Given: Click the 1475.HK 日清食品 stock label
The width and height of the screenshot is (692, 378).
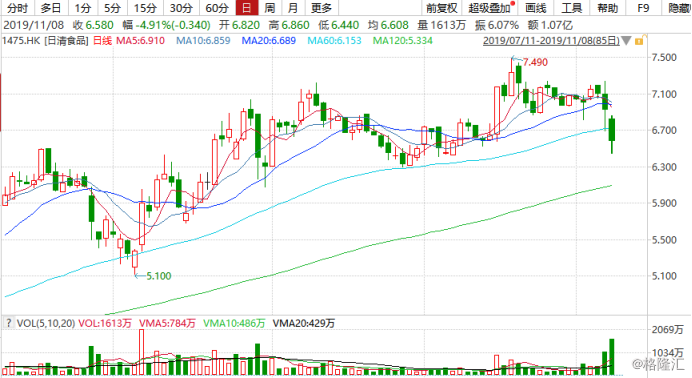Looking at the screenshot, I should click(45, 41).
